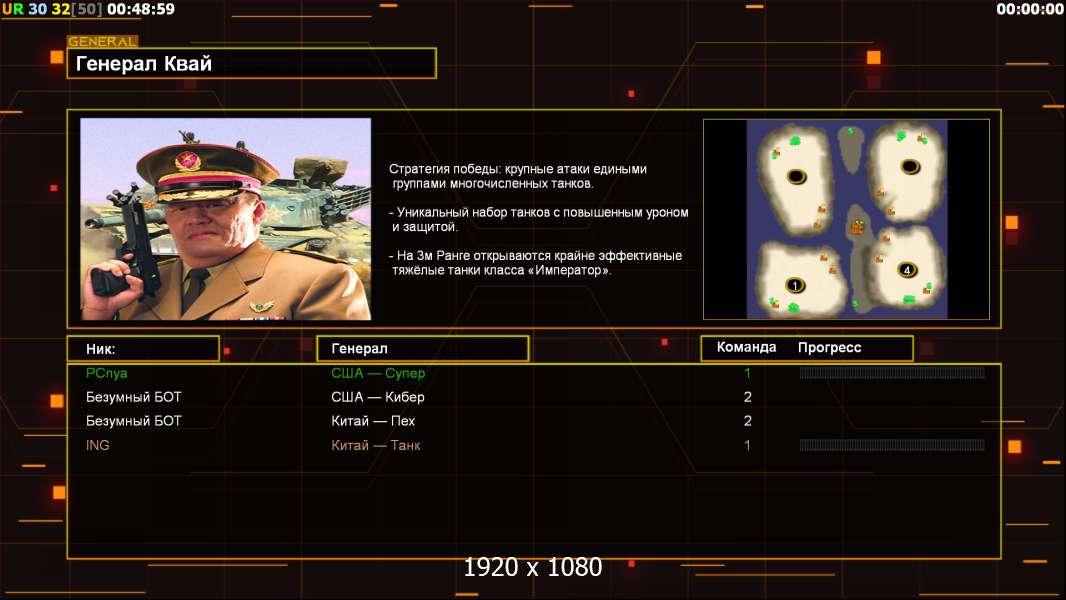The image size is (1066, 600).
Task: Click team number 1 in the PCnya row
Action: point(747,373)
